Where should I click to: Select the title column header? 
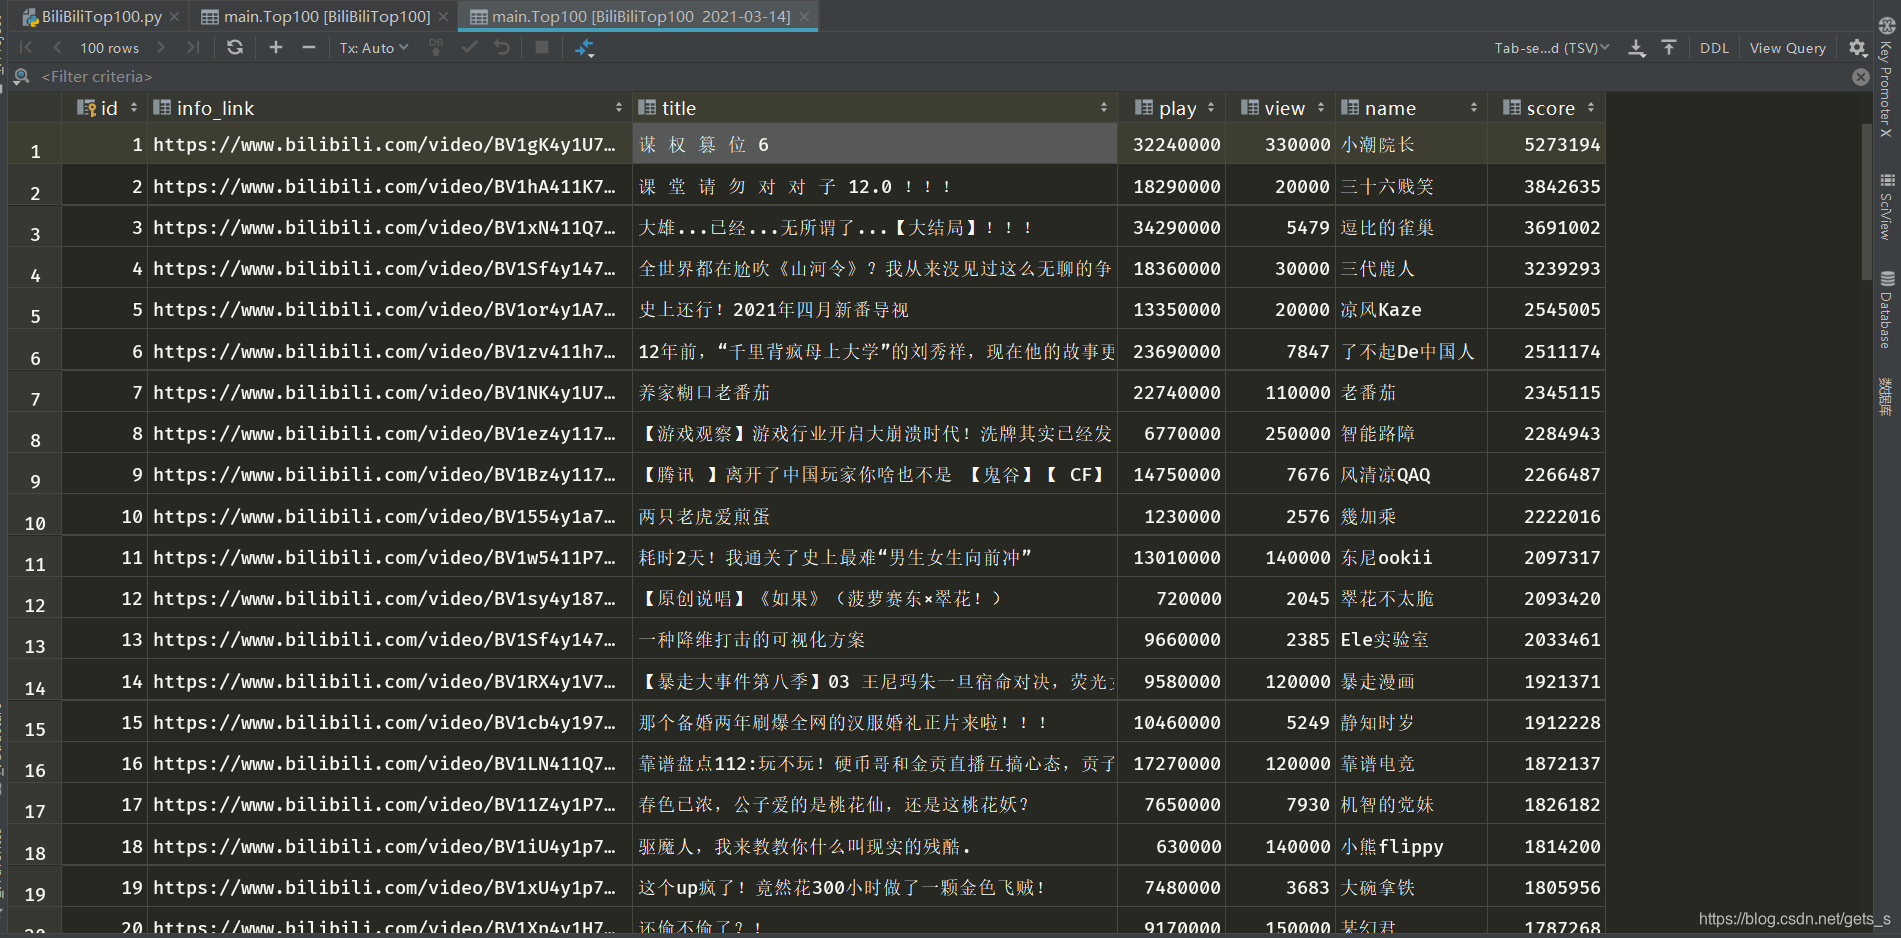point(874,107)
